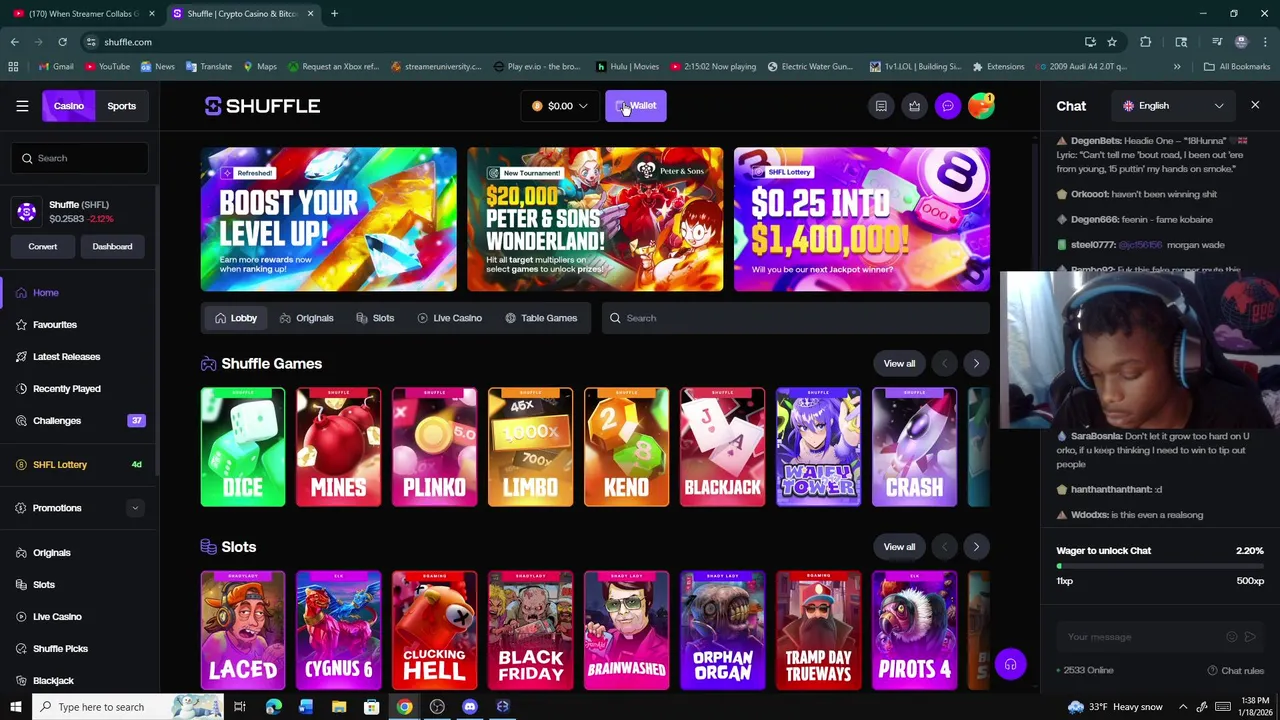This screenshot has height=720, width=1280.
Task: Switch to the YouTube browser tab
Action: pos(84,14)
